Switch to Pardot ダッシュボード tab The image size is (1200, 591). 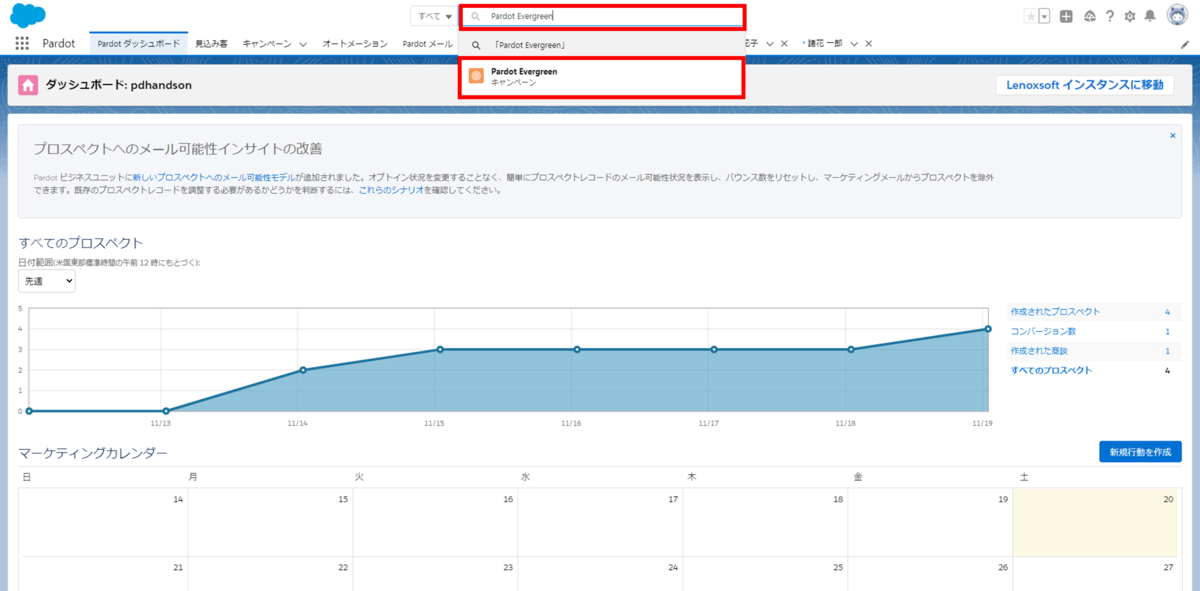click(x=139, y=44)
